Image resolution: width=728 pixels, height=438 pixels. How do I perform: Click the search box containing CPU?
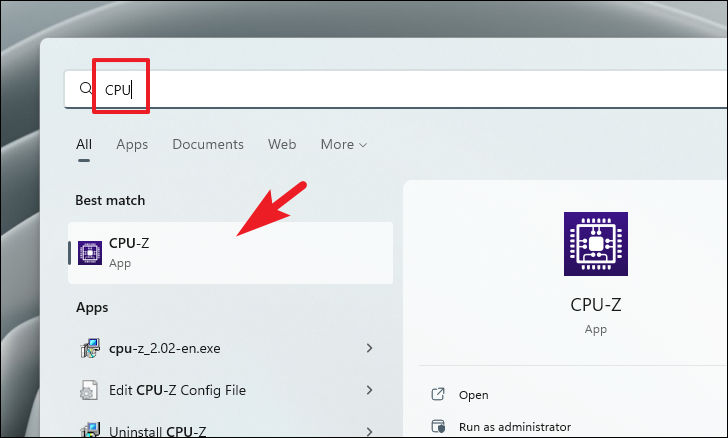(x=396, y=89)
